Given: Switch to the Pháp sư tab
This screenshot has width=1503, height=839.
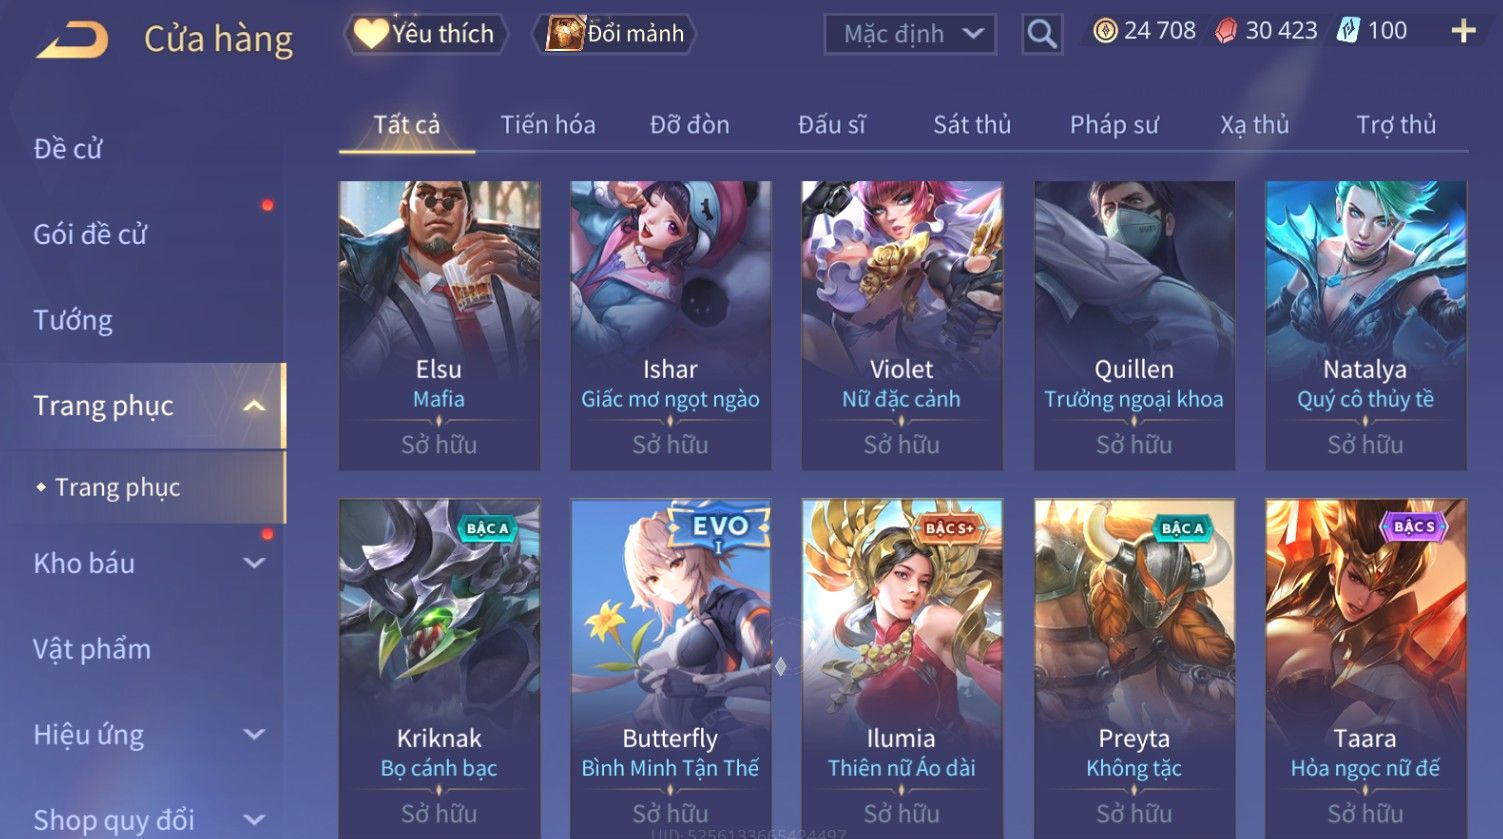Looking at the screenshot, I should pyautogui.click(x=1114, y=125).
